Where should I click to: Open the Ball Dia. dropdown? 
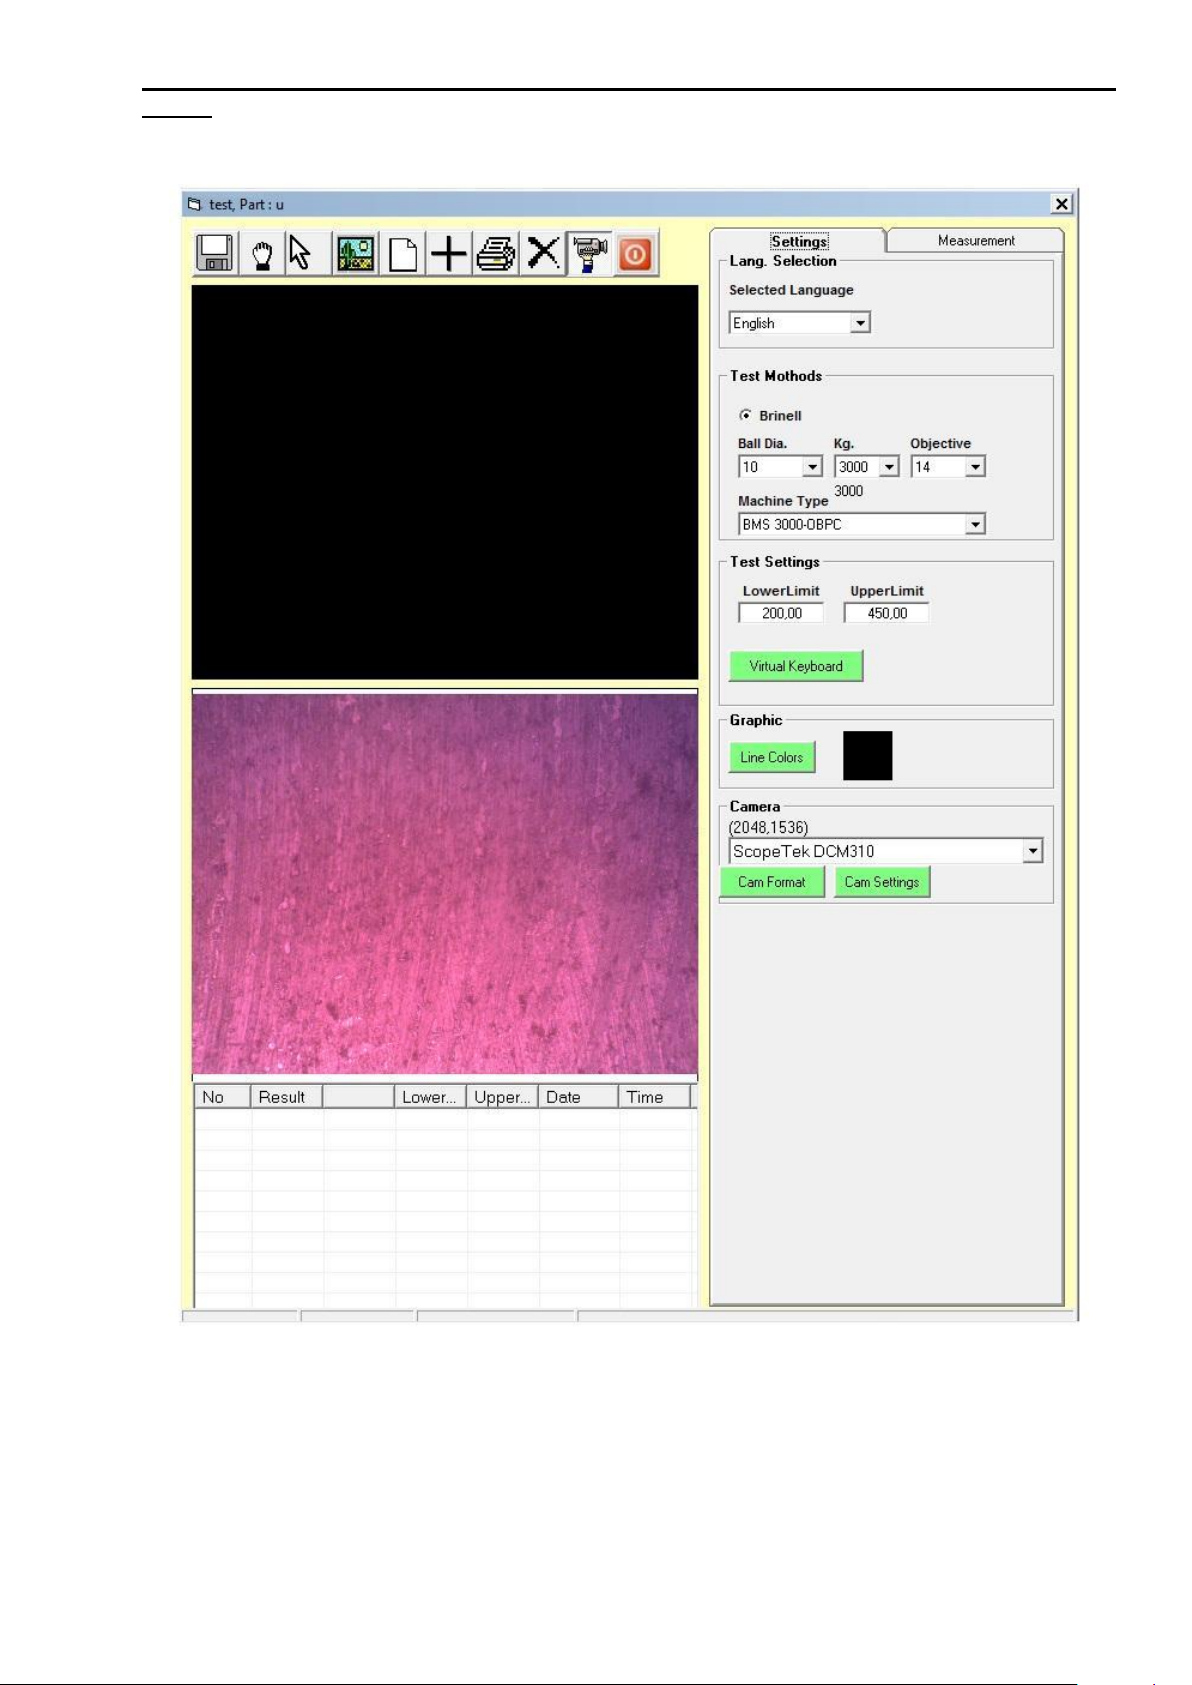pyautogui.click(x=813, y=467)
